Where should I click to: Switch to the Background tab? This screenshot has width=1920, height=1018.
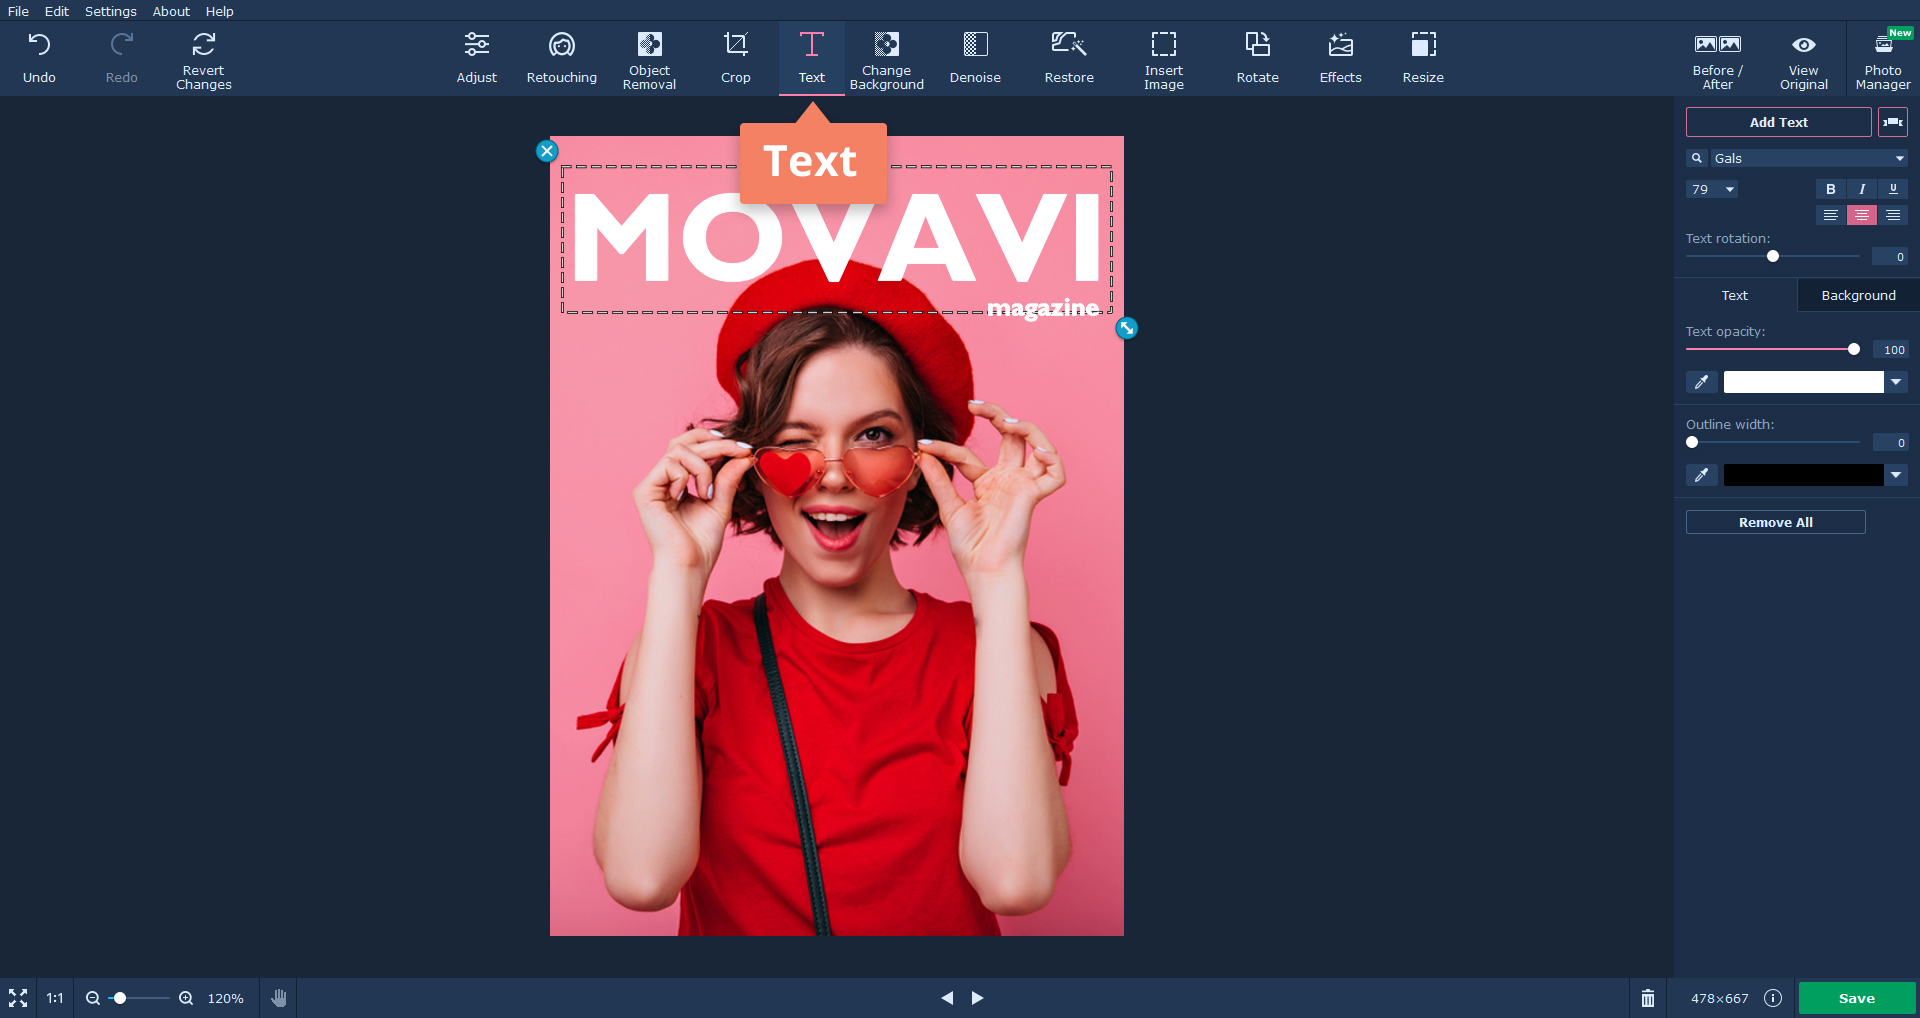[1858, 295]
